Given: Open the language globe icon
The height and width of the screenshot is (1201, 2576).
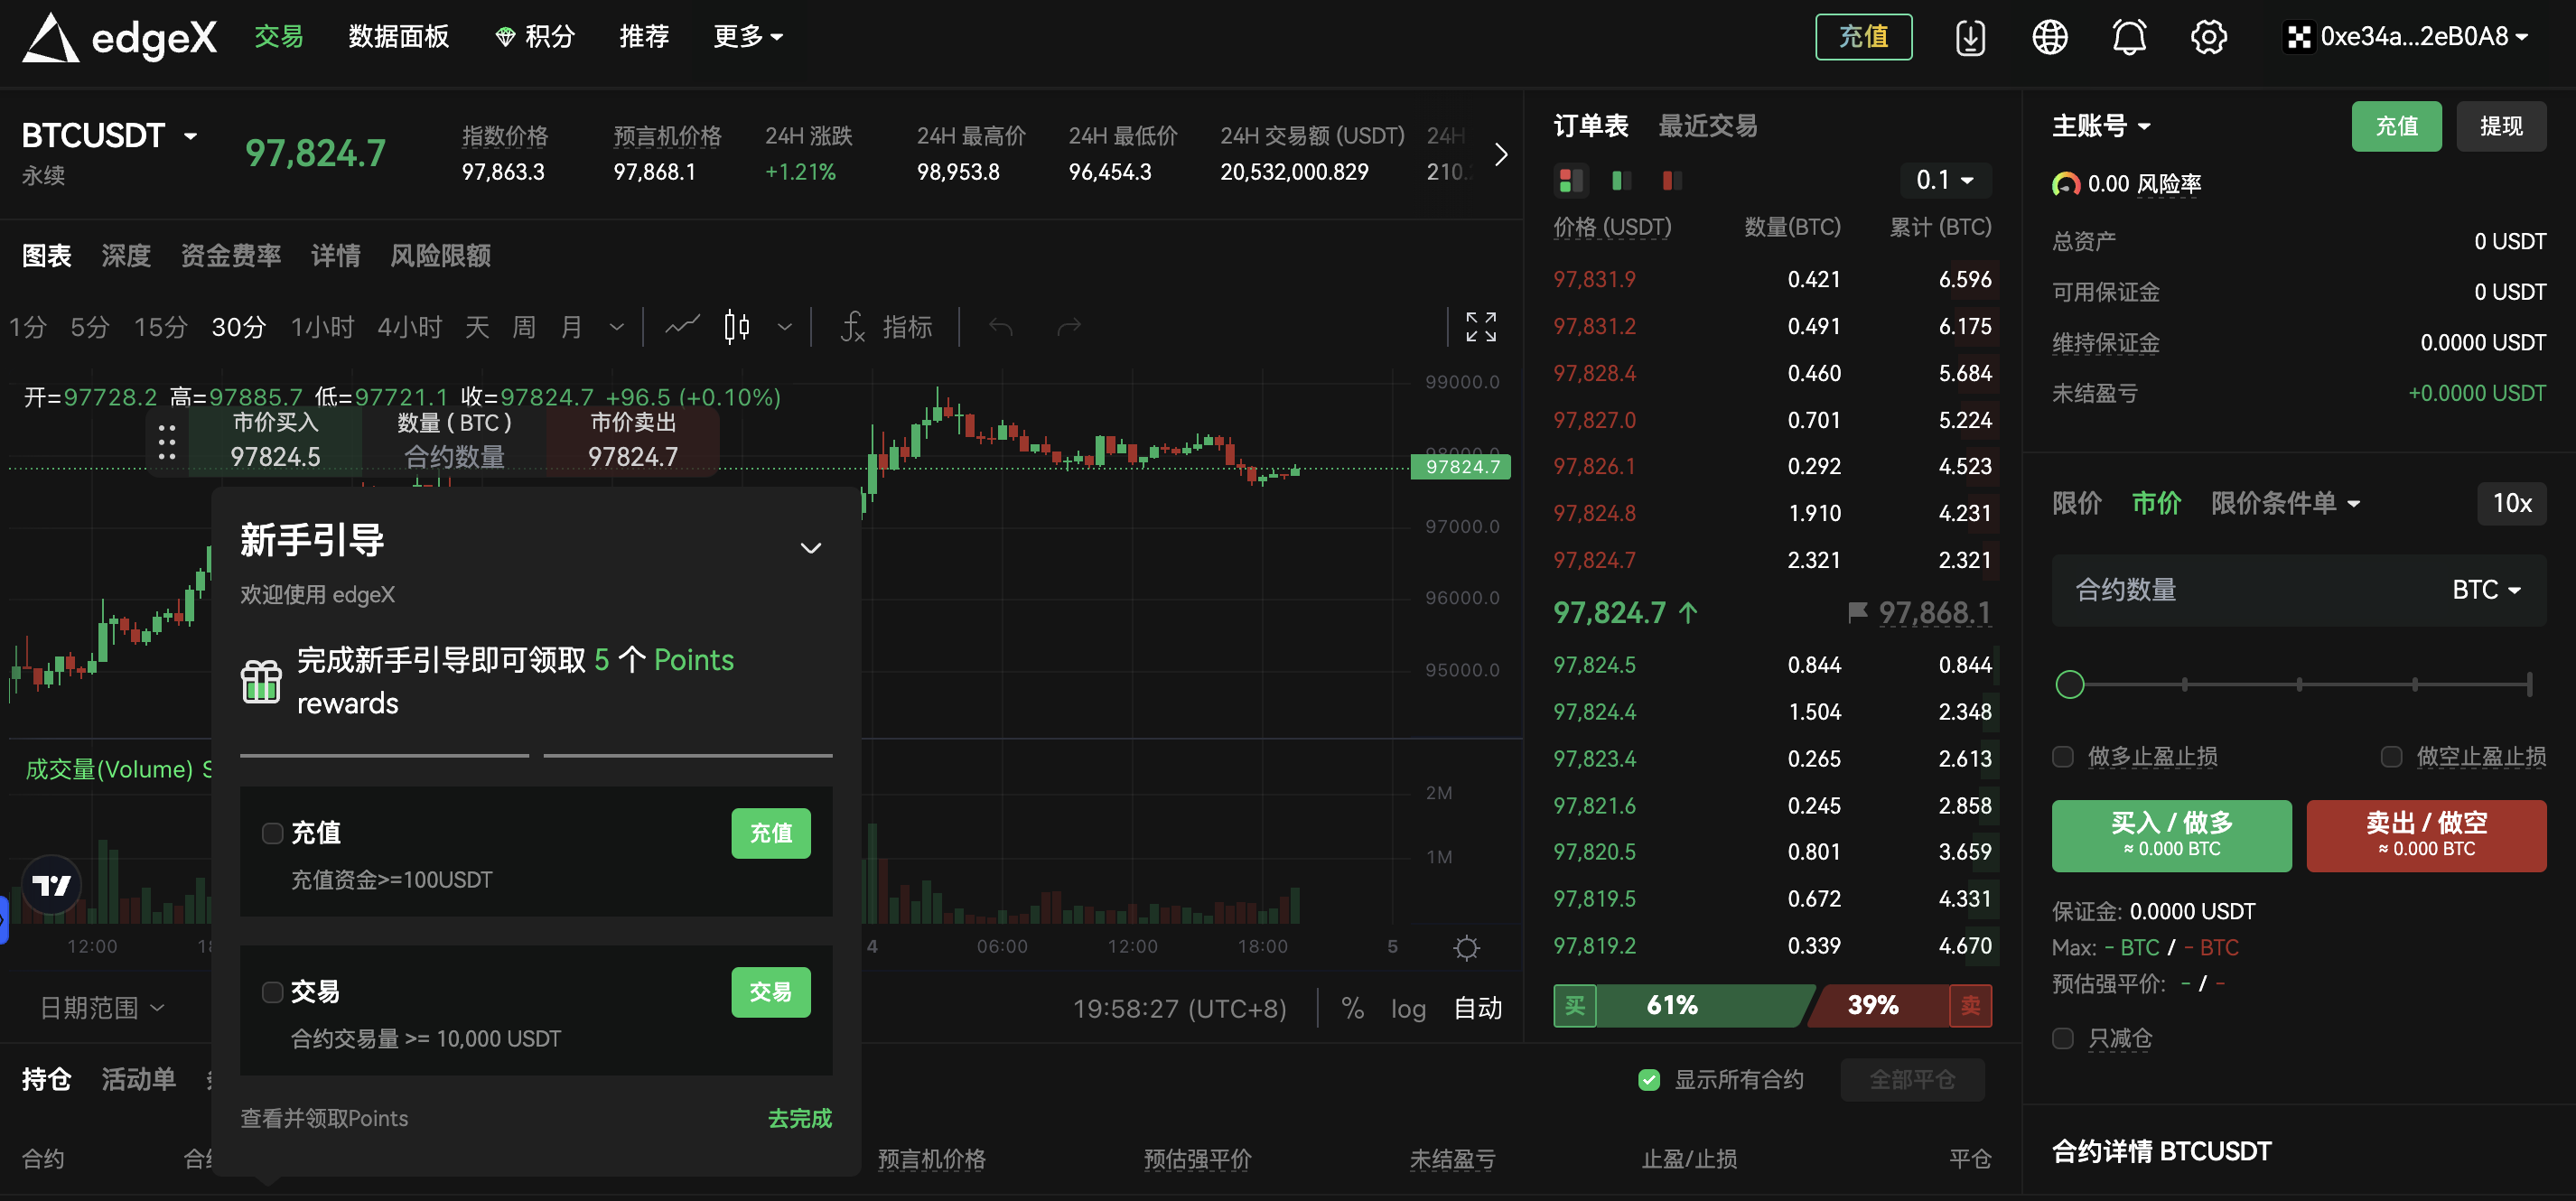Looking at the screenshot, I should pyautogui.click(x=2050, y=37).
